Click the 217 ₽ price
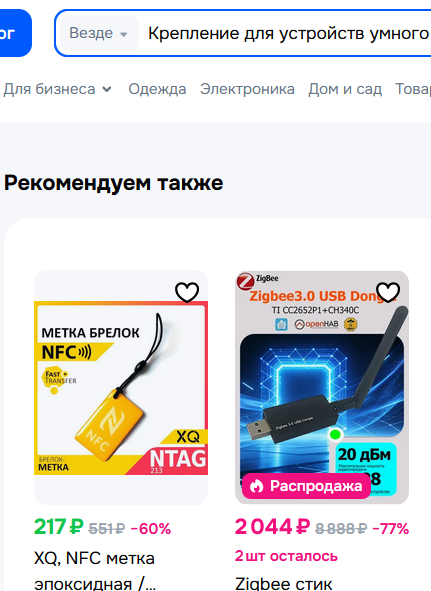 coord(58,527)
